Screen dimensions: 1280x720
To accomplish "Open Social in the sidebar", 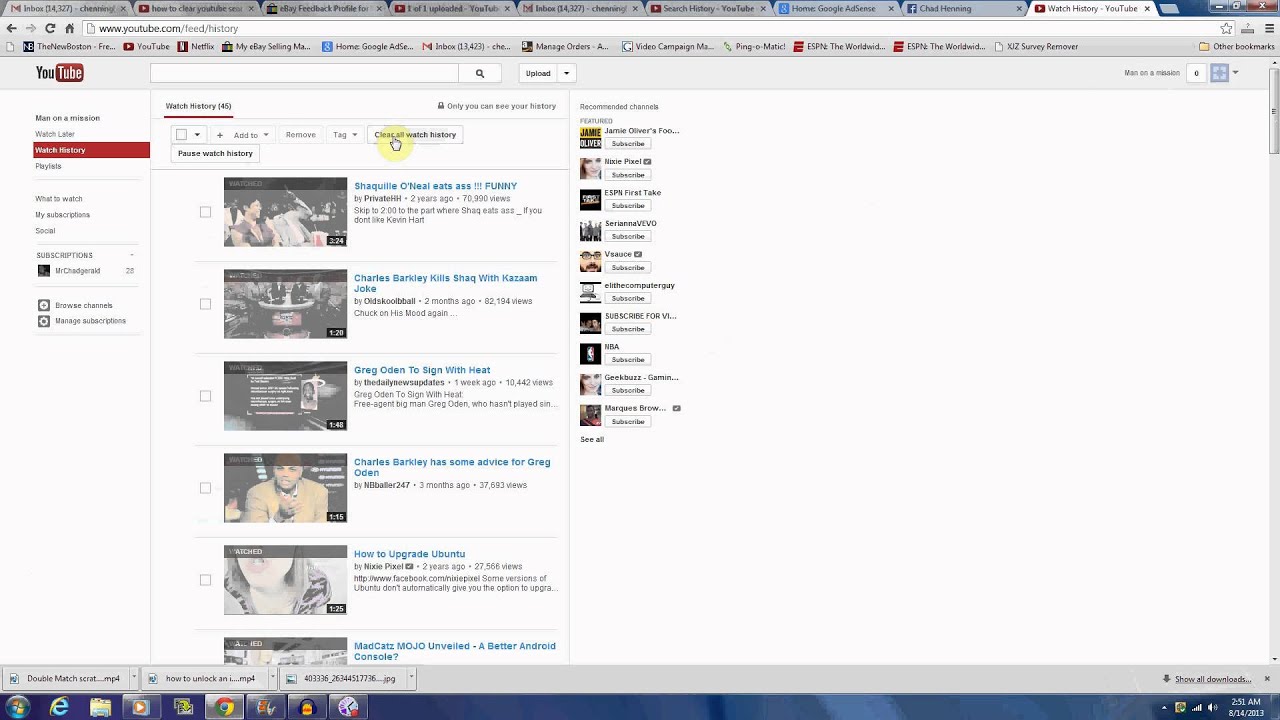I will (x=45, y=231).
